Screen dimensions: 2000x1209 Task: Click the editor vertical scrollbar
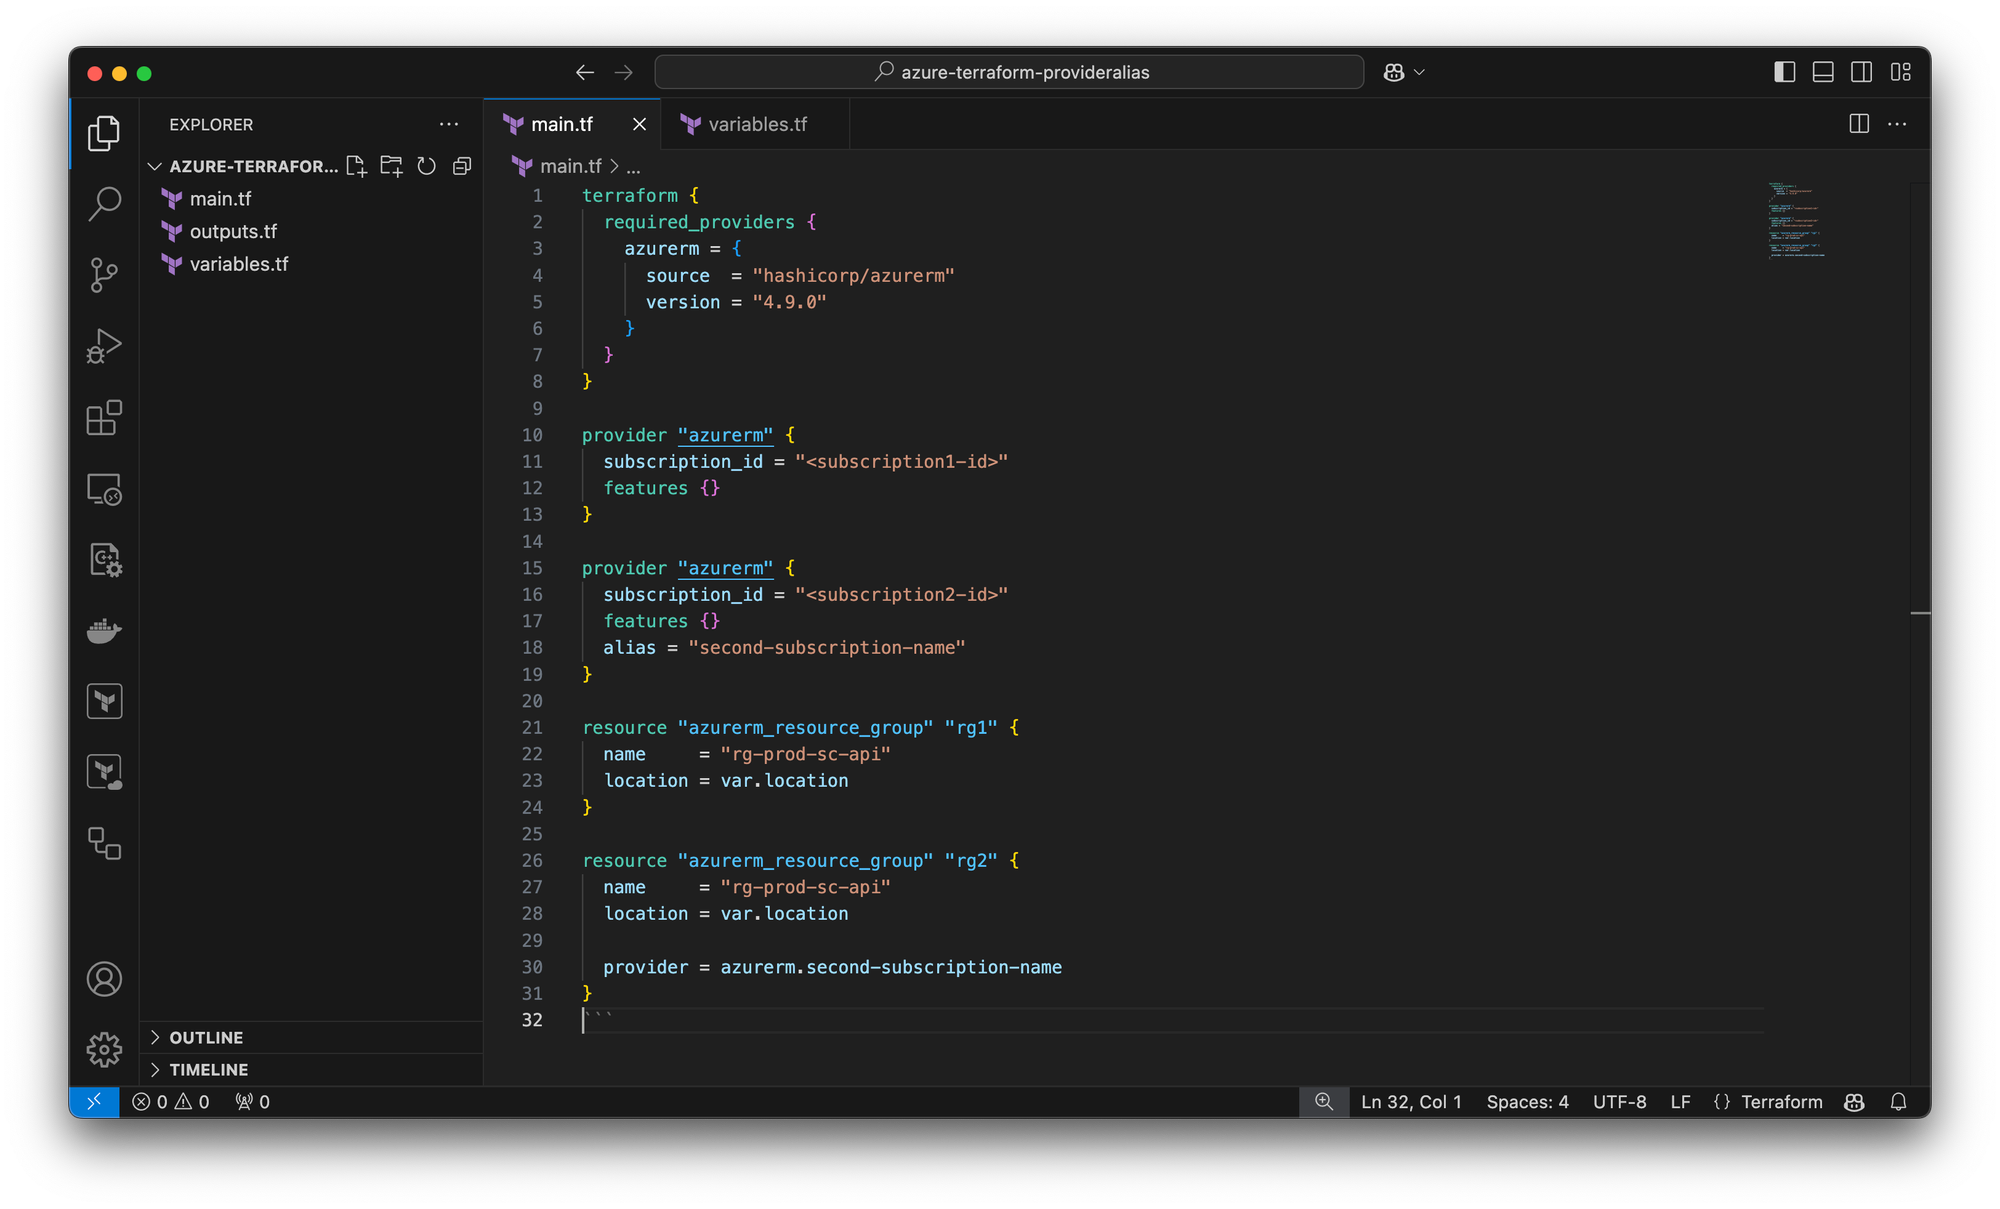[1919, 632]
